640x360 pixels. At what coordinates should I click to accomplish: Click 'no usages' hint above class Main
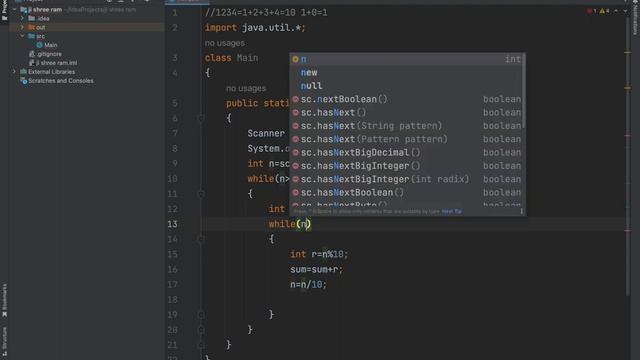click(225, 43)
